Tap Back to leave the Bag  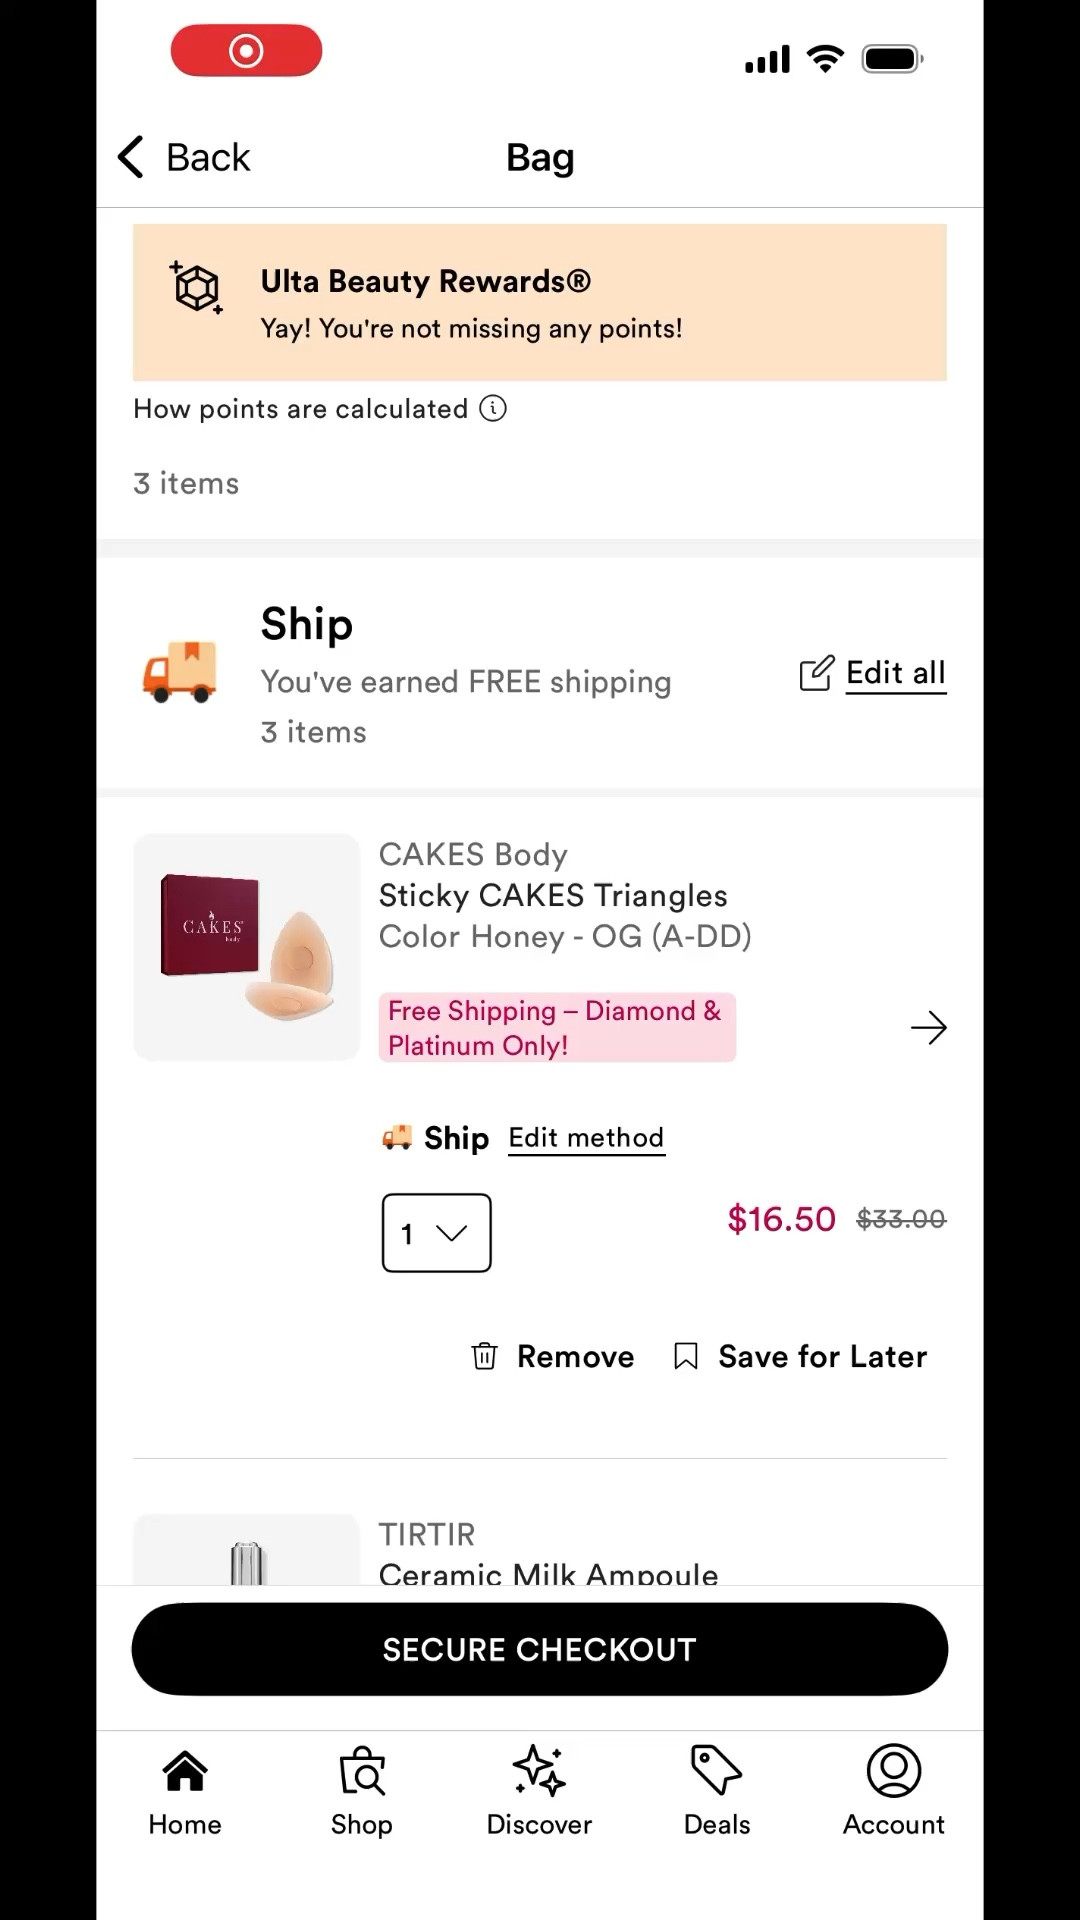182,157
